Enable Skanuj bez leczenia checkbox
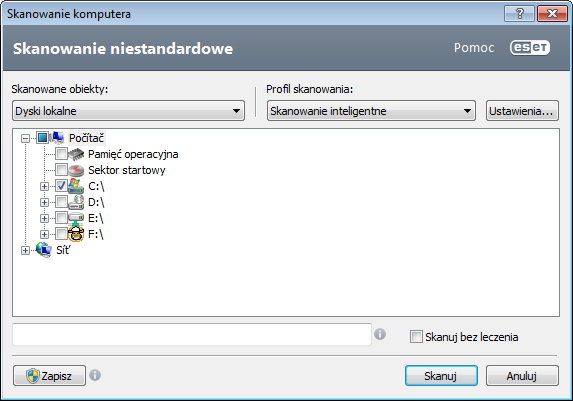The width and height of the screenshot is (573, 401). pyautogui.click(x=416, y=337)
